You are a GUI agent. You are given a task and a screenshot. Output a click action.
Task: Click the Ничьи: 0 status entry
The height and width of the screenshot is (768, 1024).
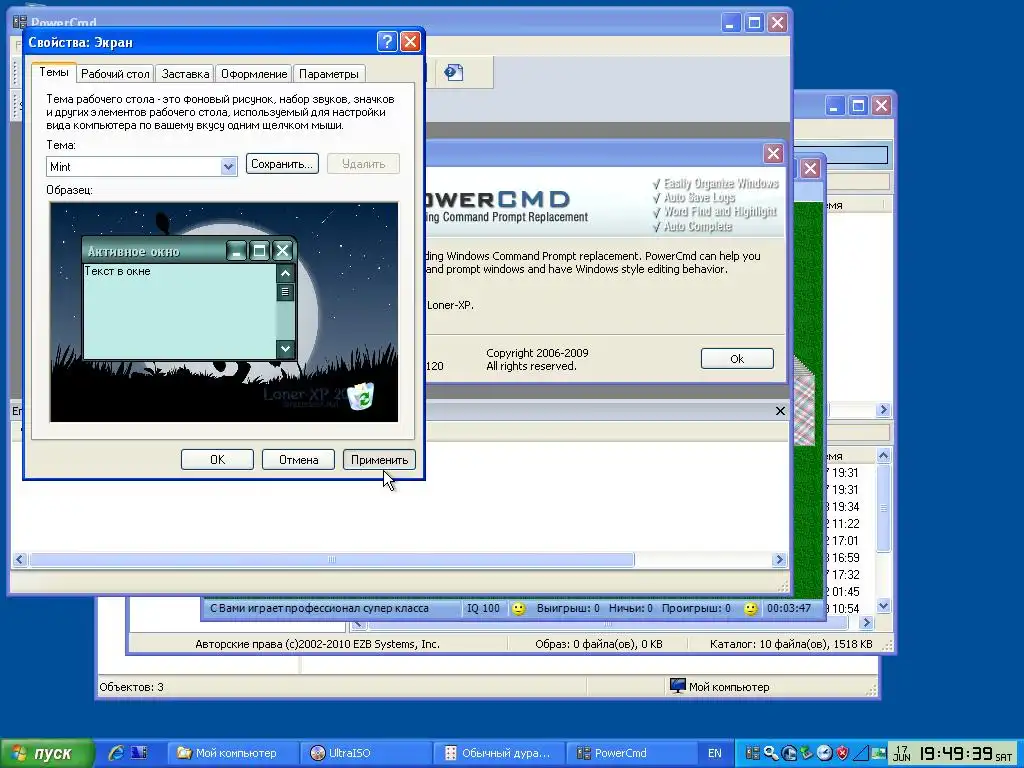631,609
